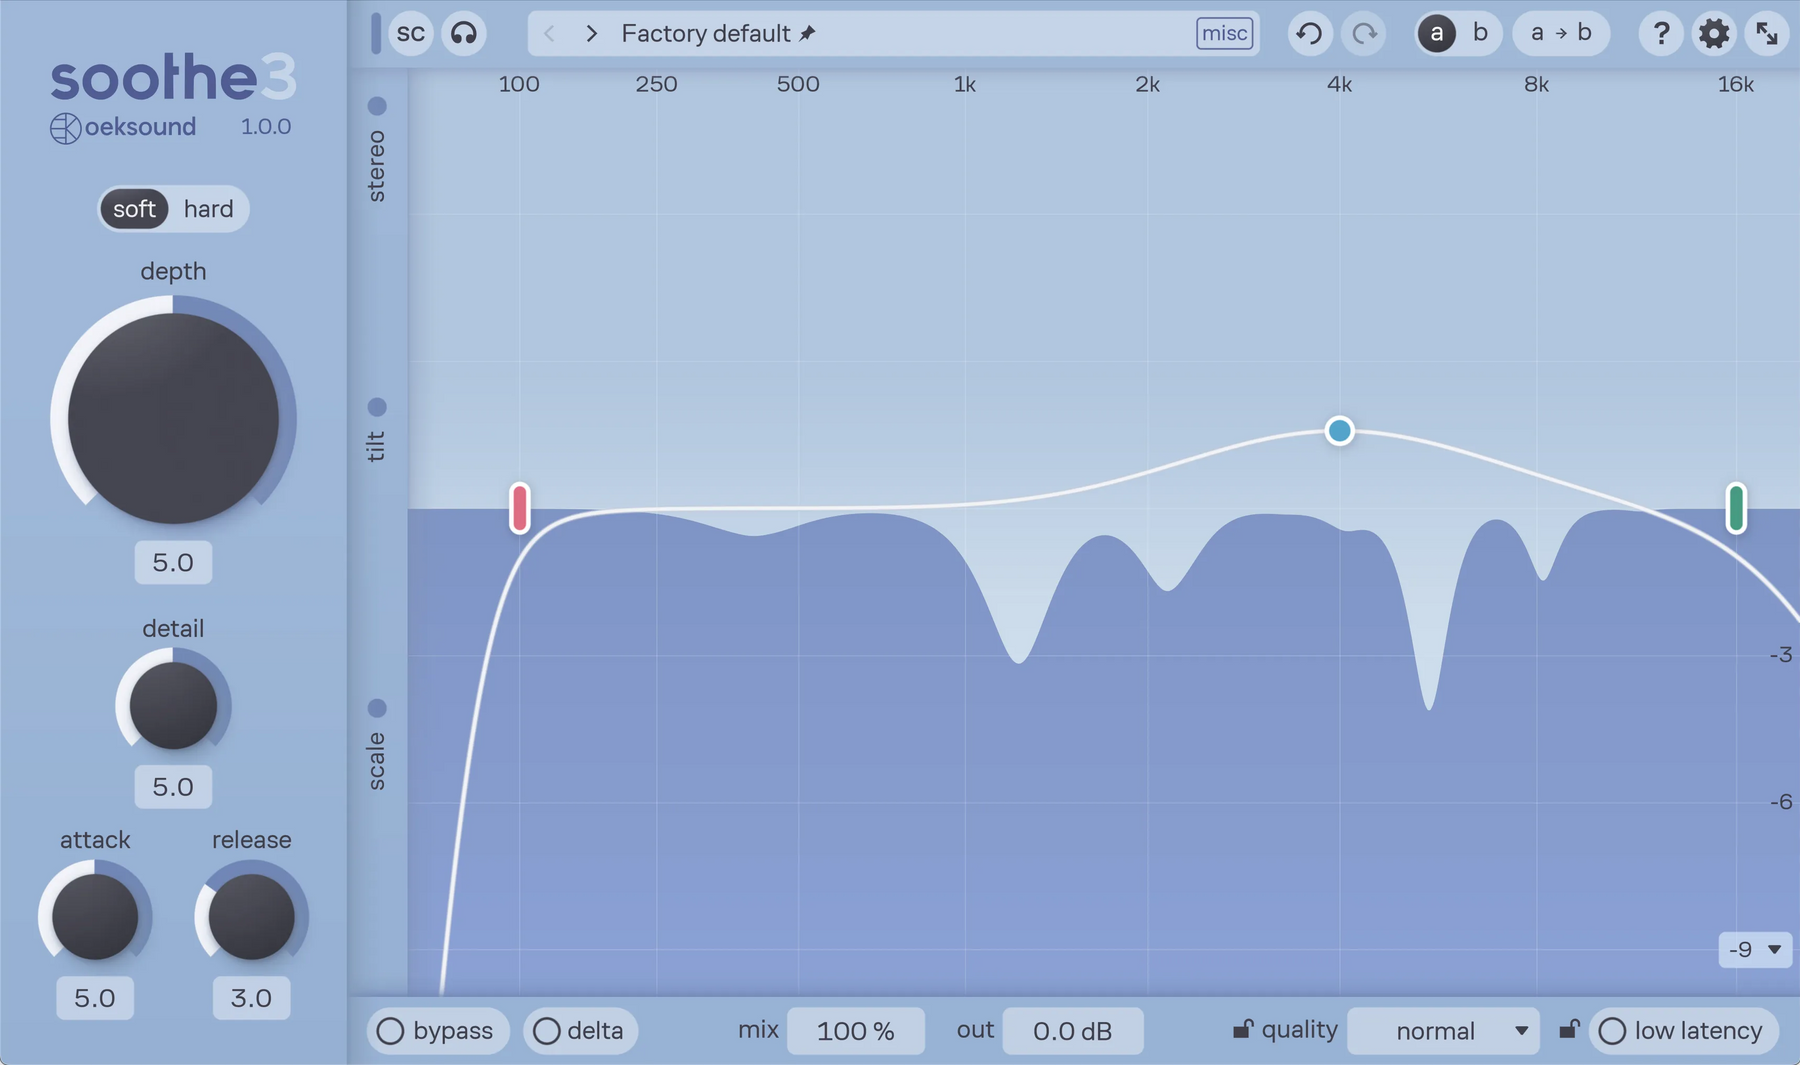Go to next preset arrow
The width and height of the screenshot is (1800, 1065).
coord(592,33)
